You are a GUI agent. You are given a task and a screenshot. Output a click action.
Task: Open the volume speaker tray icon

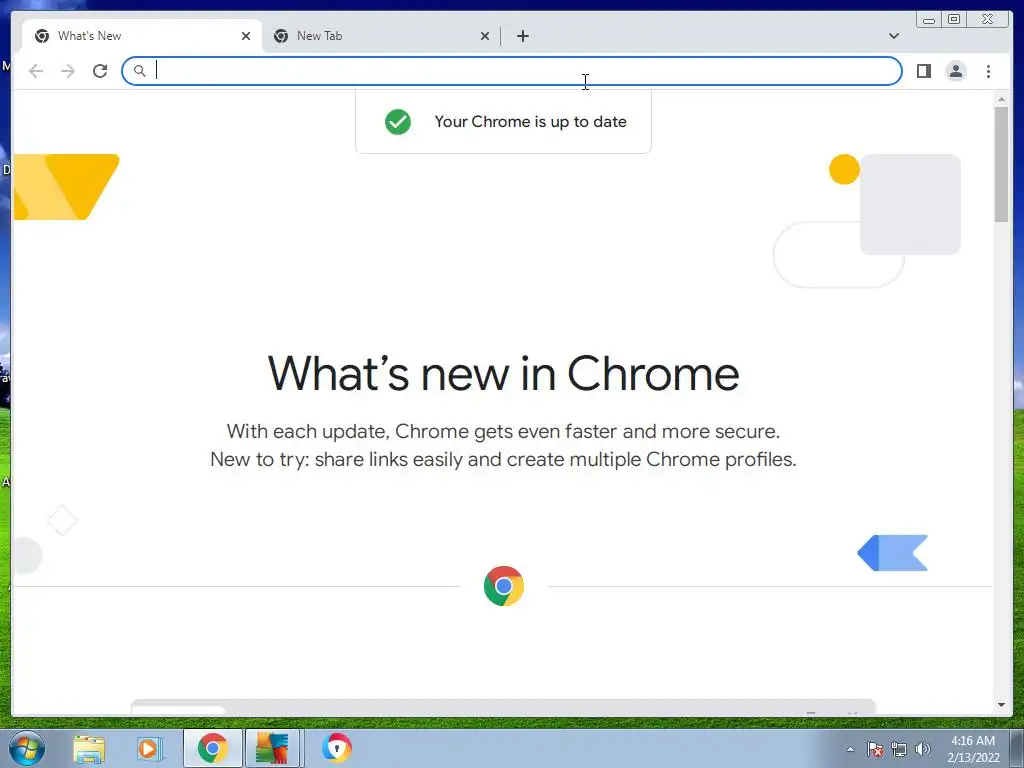tap(922, 749)
